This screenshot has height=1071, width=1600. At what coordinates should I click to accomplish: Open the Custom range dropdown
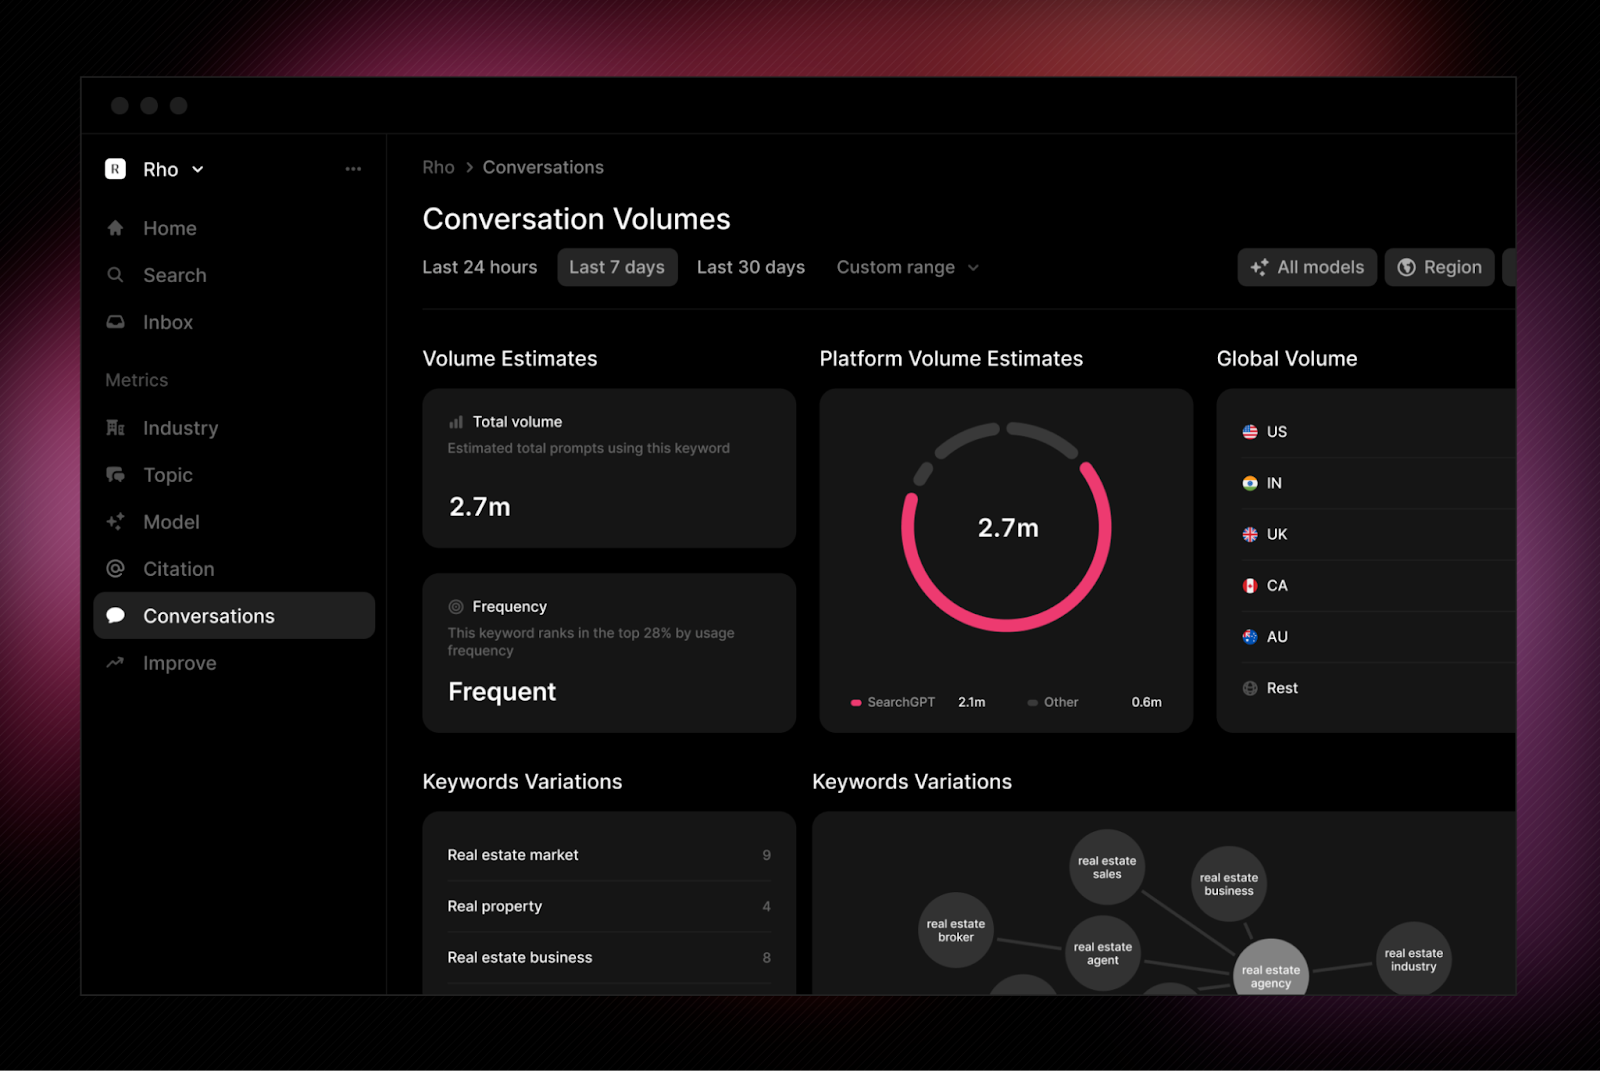point(907,267)
